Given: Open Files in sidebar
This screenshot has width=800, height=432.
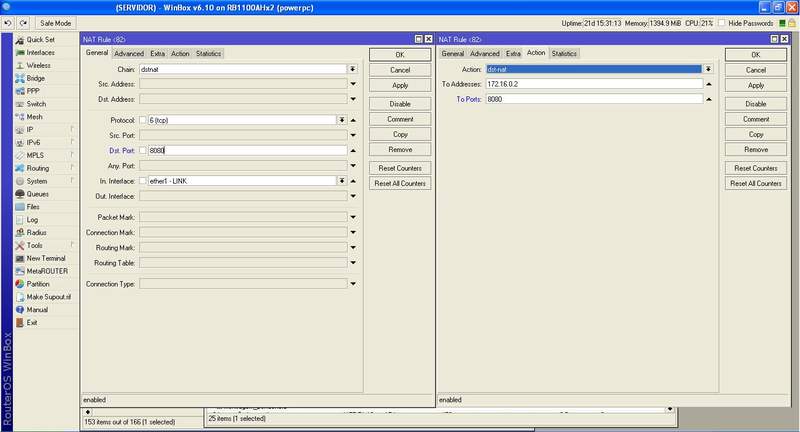Looking at the screenshot, I should 33,207.
